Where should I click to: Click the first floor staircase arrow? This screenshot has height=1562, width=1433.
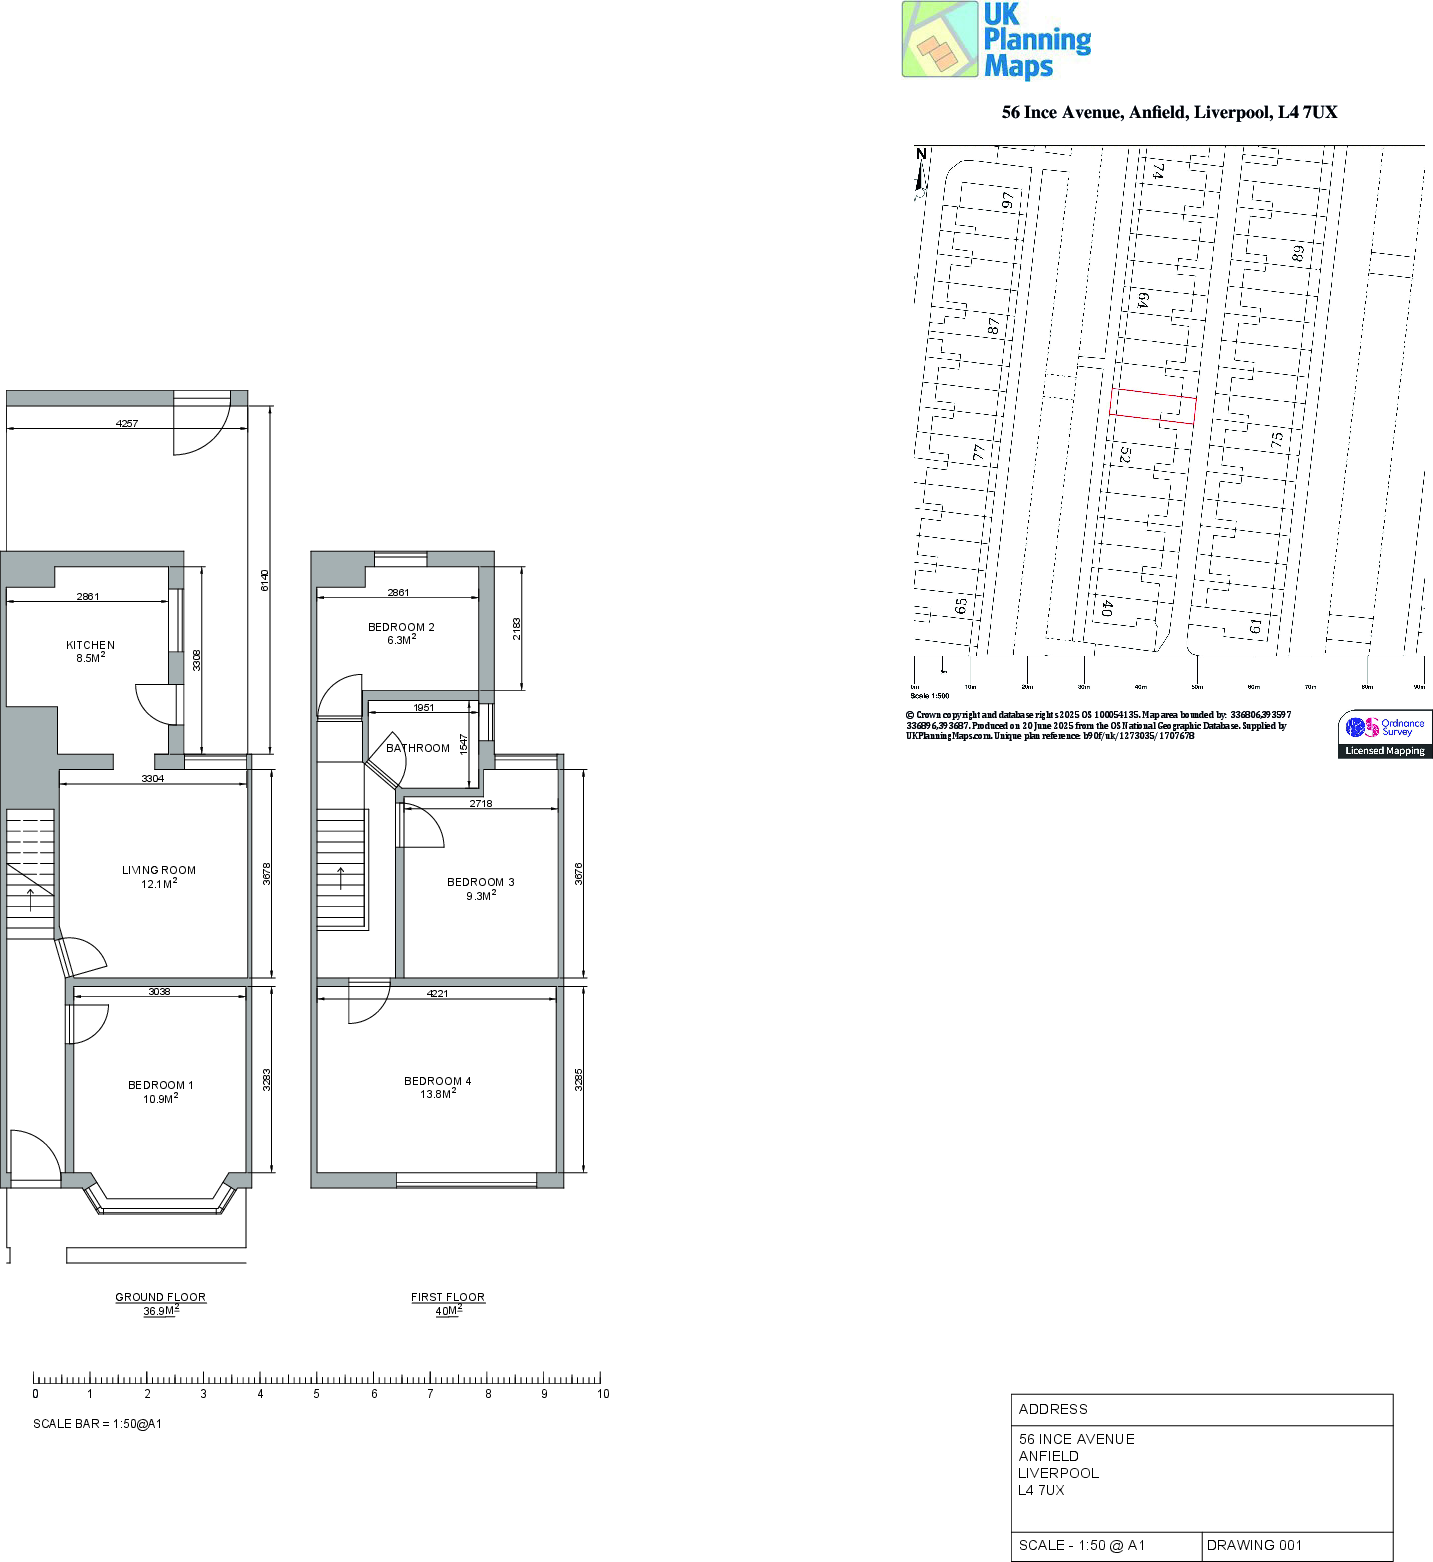[342, 879]
